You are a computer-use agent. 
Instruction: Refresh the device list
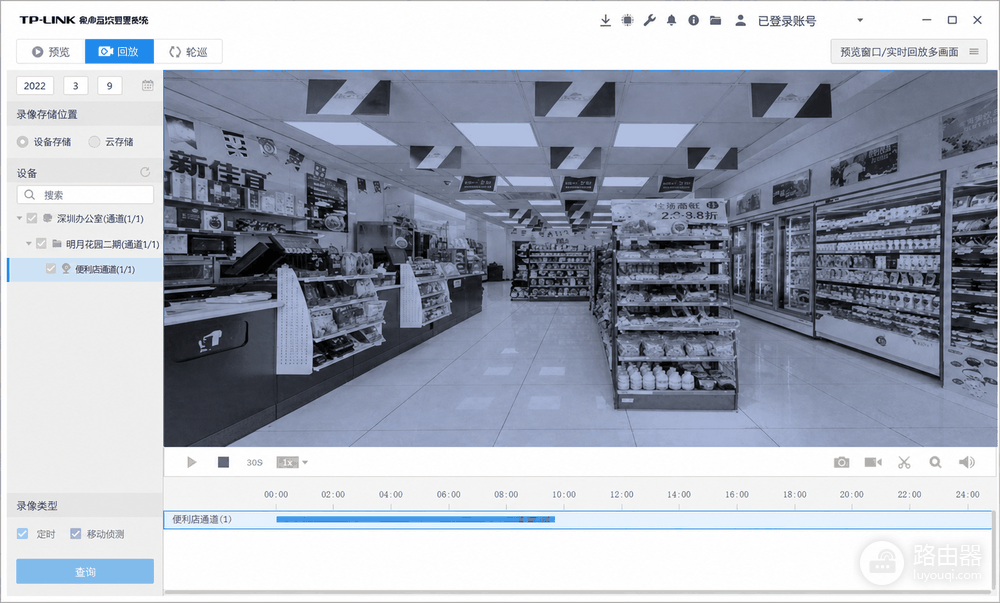tap(145, 172)
